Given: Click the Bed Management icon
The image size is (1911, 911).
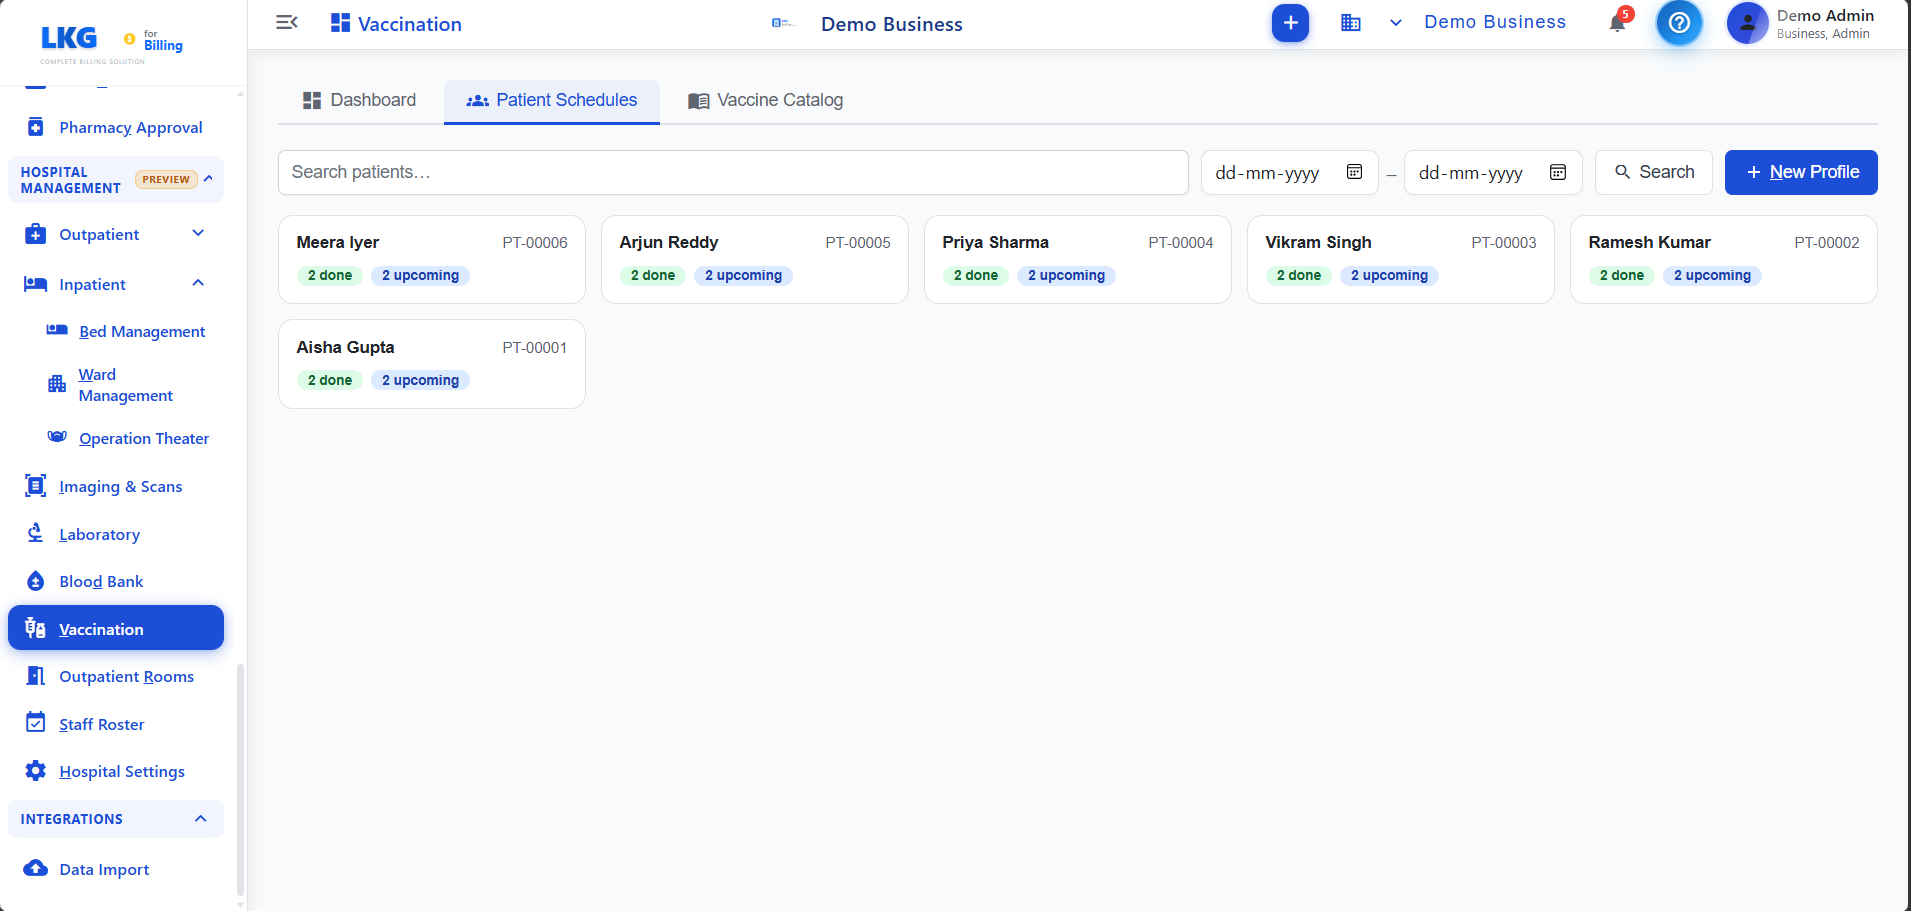Looking at the screenshot, I should 57,330.
